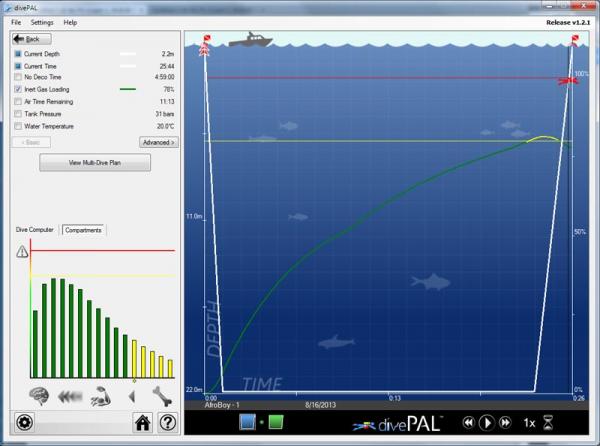Image resolution: width=600 pixels, height=446 pixels.
Task: Click the bone tissue icon
Action: pos(162,394)
